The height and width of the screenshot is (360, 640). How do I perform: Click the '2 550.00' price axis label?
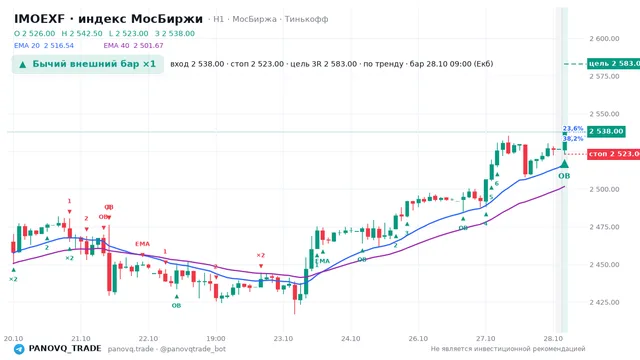click(604, 114)
